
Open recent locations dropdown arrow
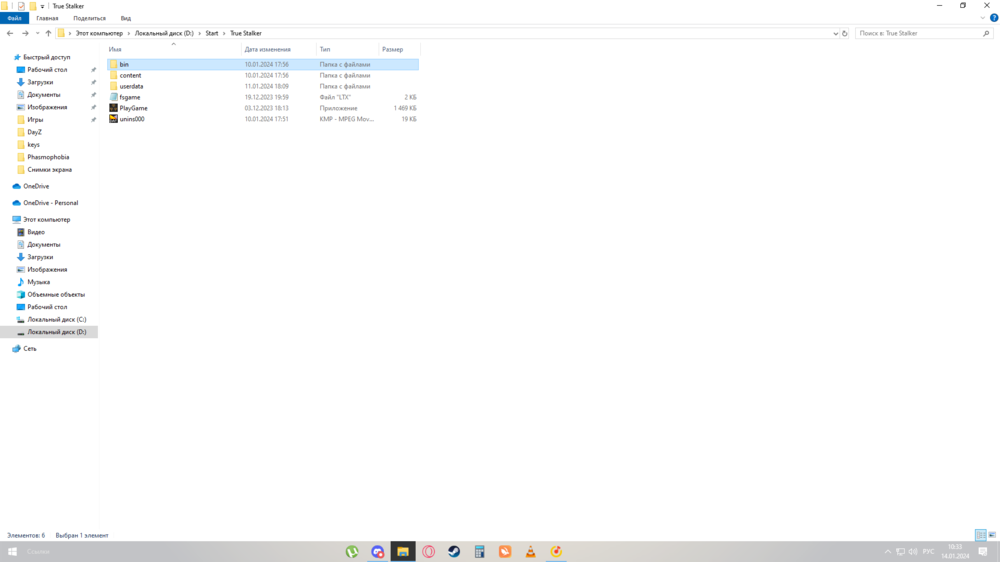click(x=38, y=33)
